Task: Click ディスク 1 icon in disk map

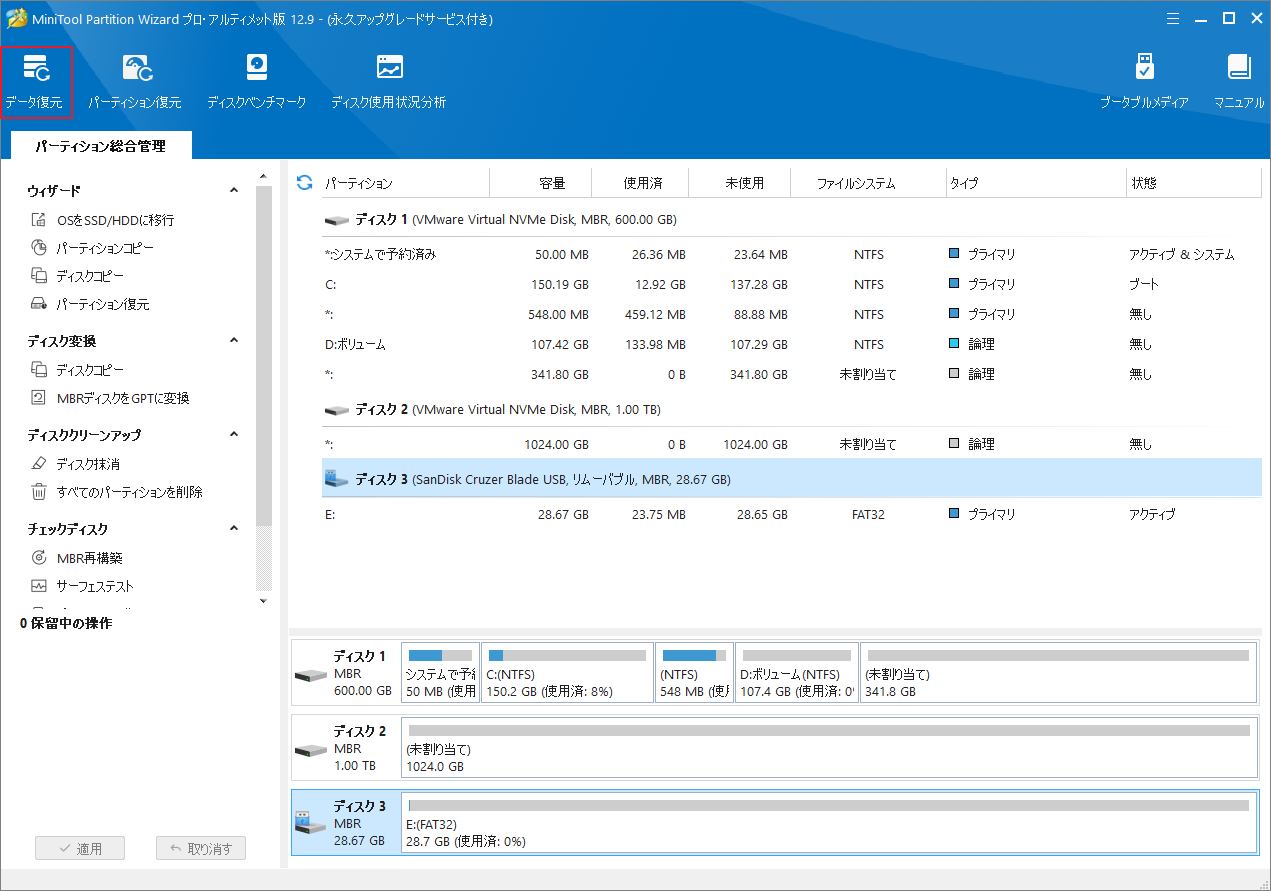Action: pos(310,675)
